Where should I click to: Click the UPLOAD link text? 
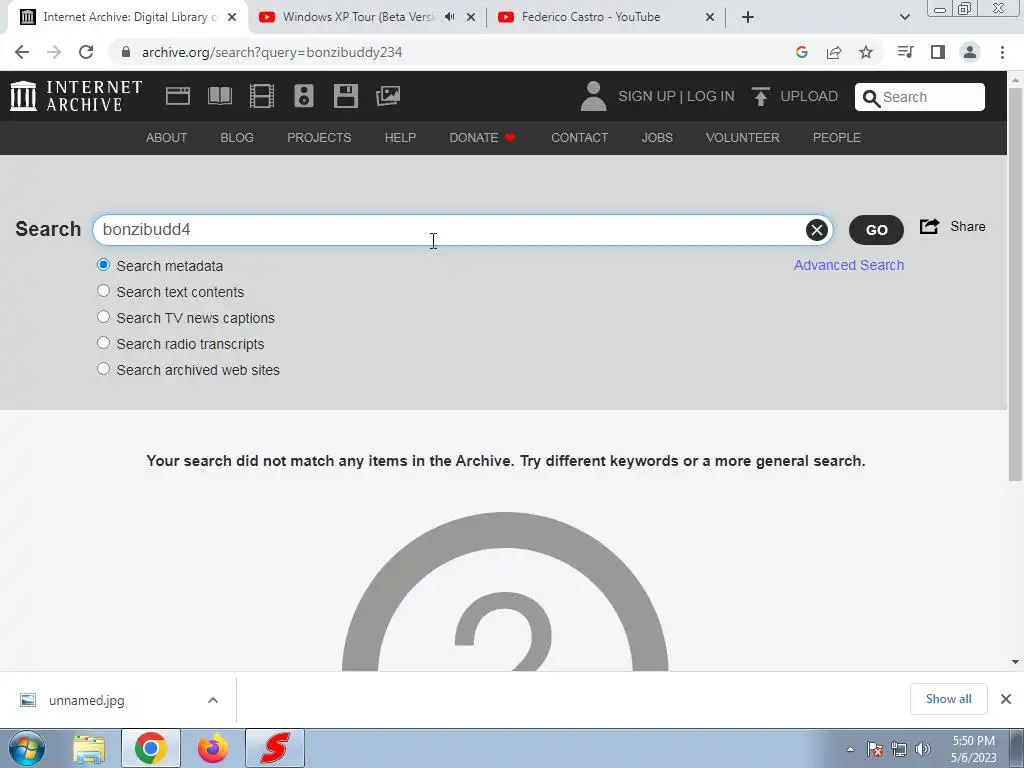(809, 96)
